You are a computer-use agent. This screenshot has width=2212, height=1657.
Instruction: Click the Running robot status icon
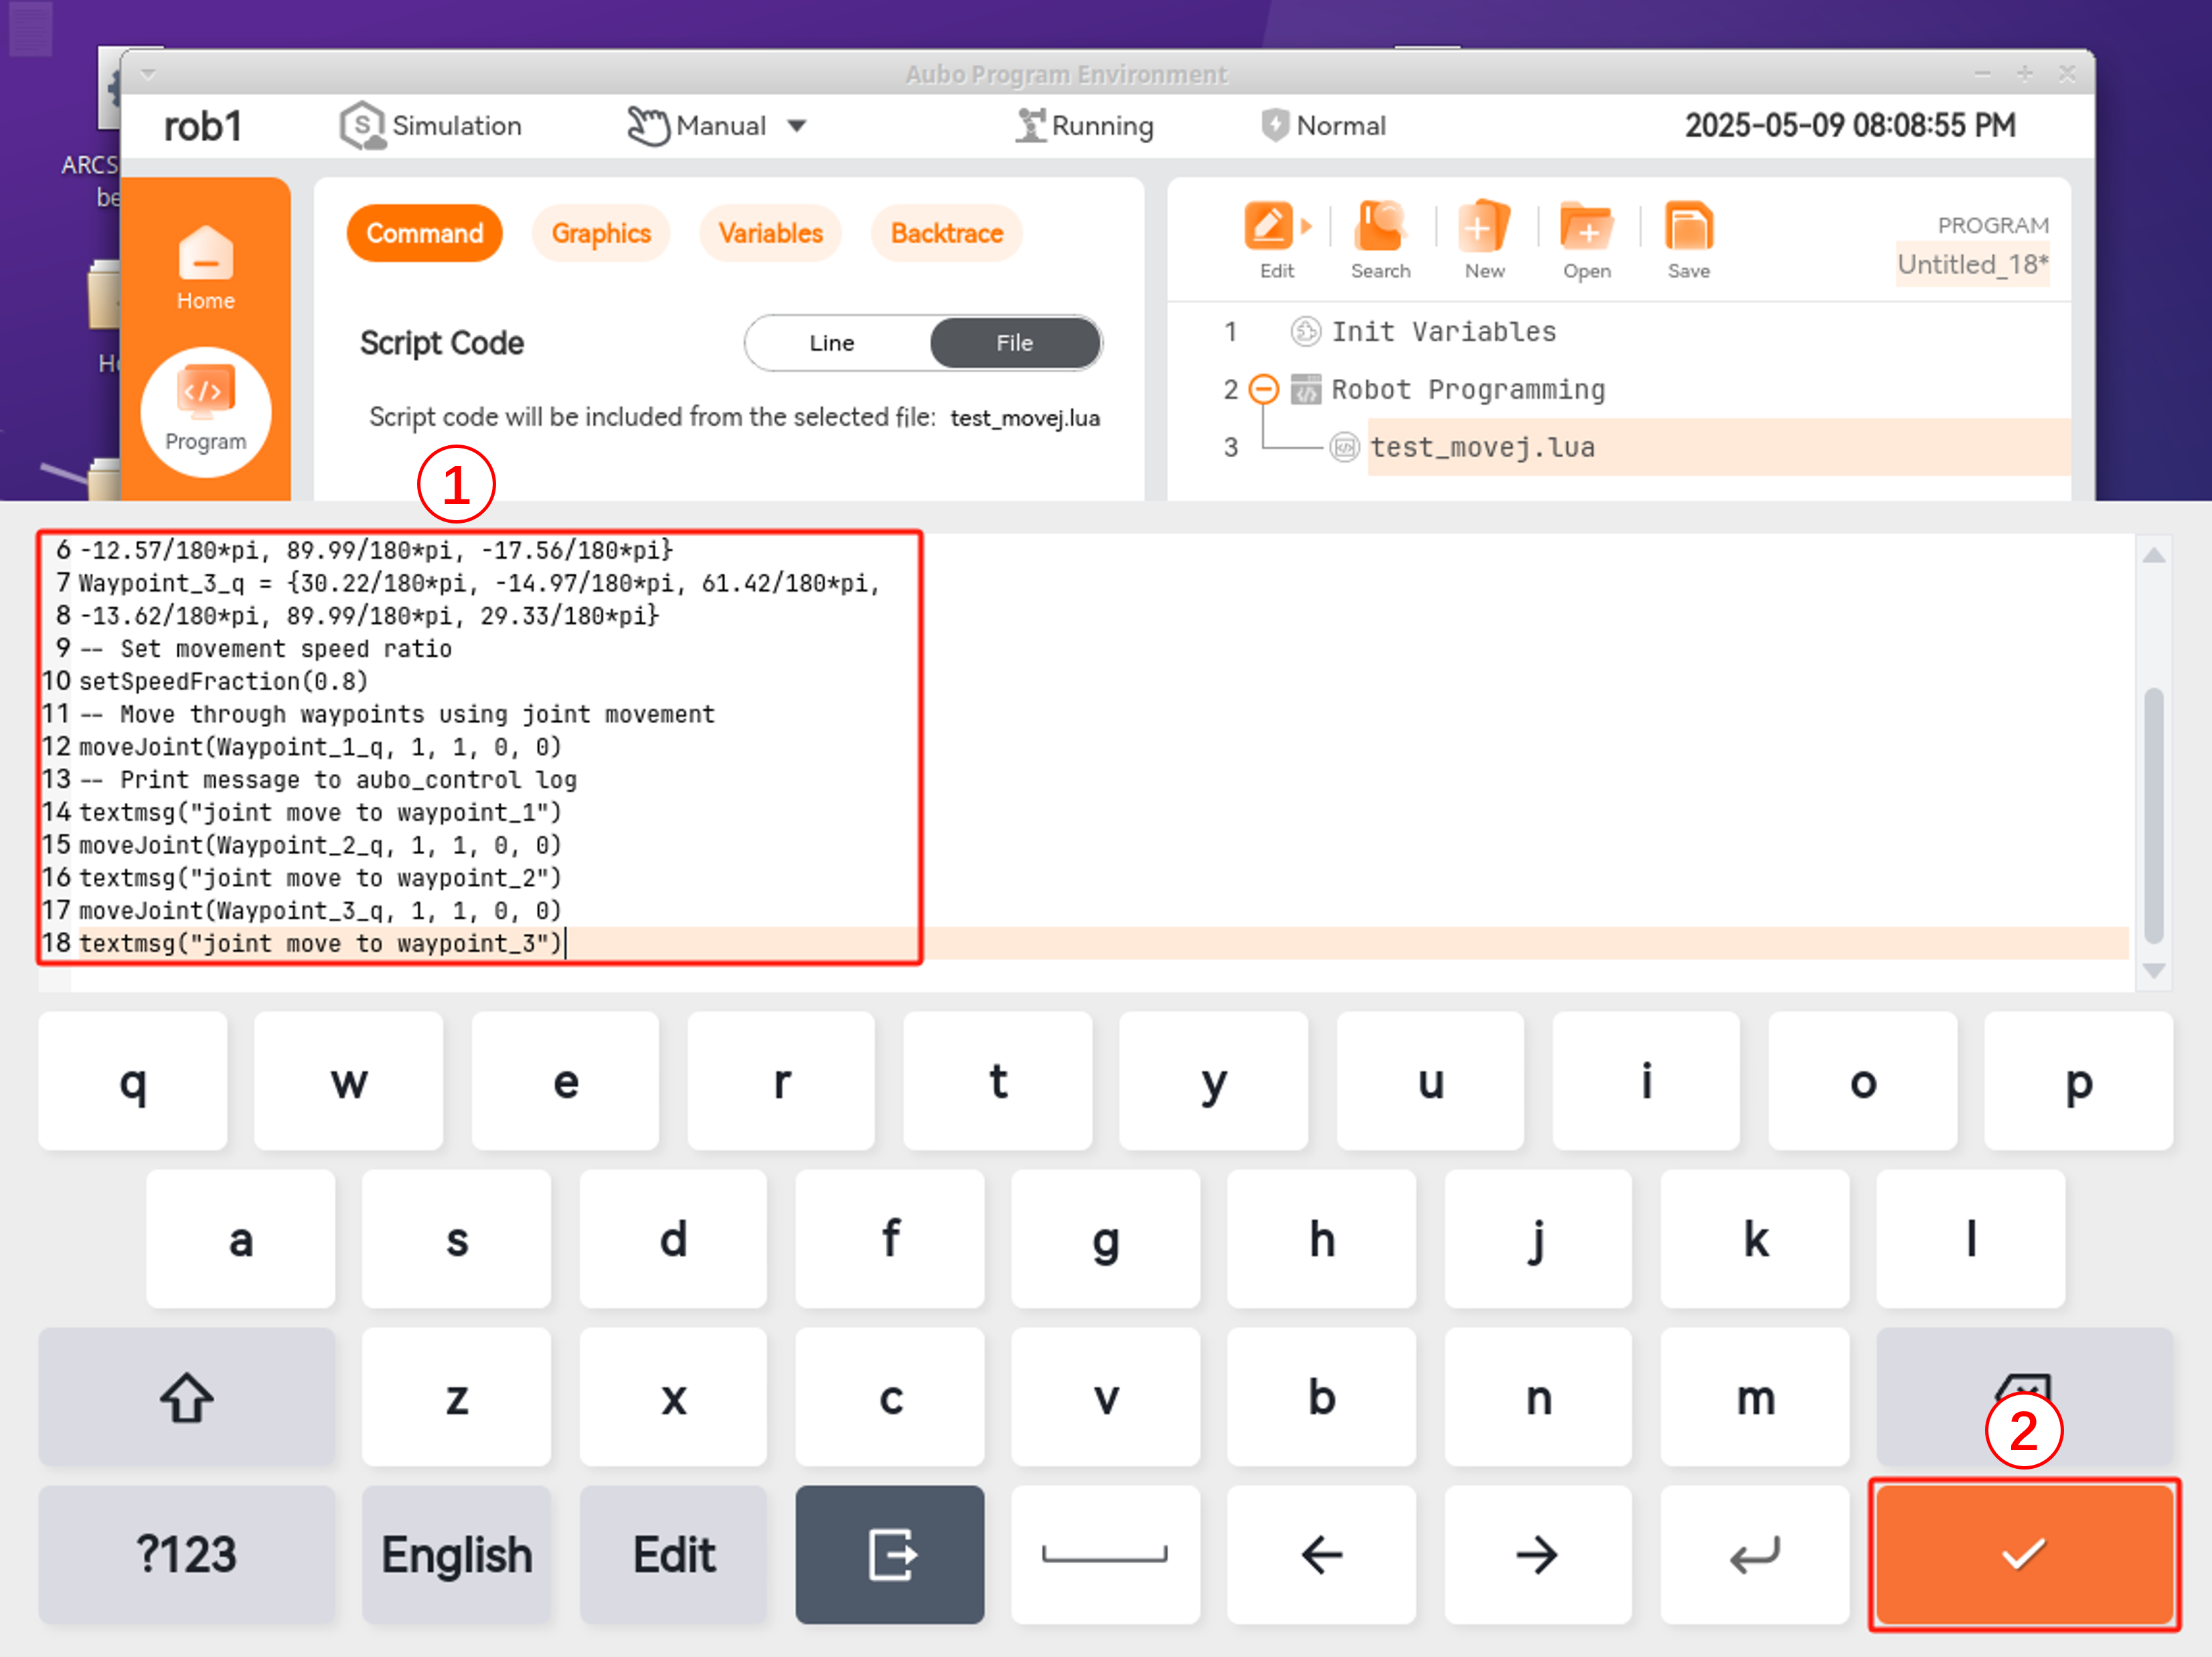click(x=1030, y=126)
